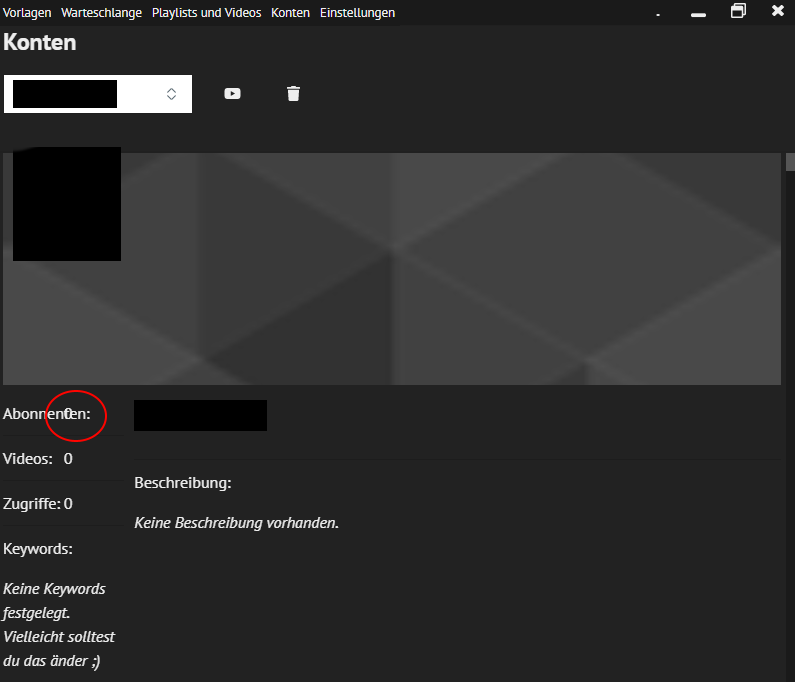795x682 pixels.
Task: Click the 'Keine Beschreibung vorhanden.' text
Action: 236,523
